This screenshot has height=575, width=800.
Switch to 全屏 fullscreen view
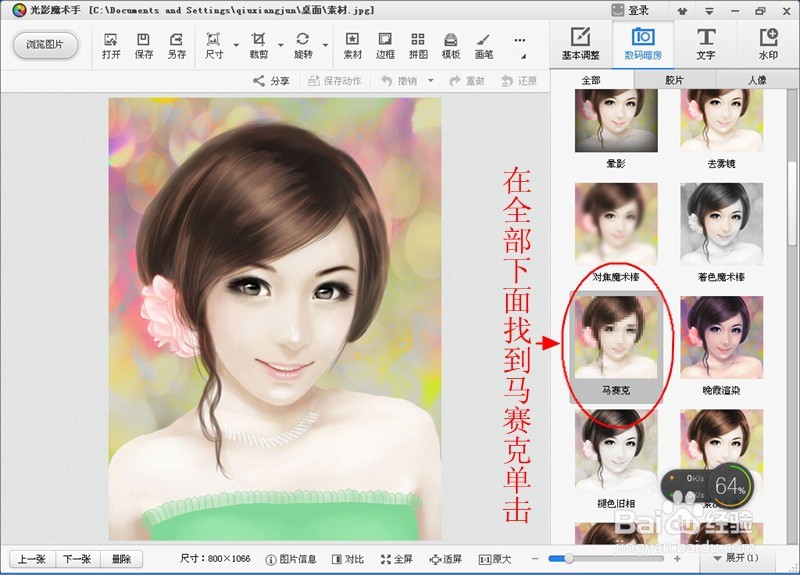coord(396,559)
